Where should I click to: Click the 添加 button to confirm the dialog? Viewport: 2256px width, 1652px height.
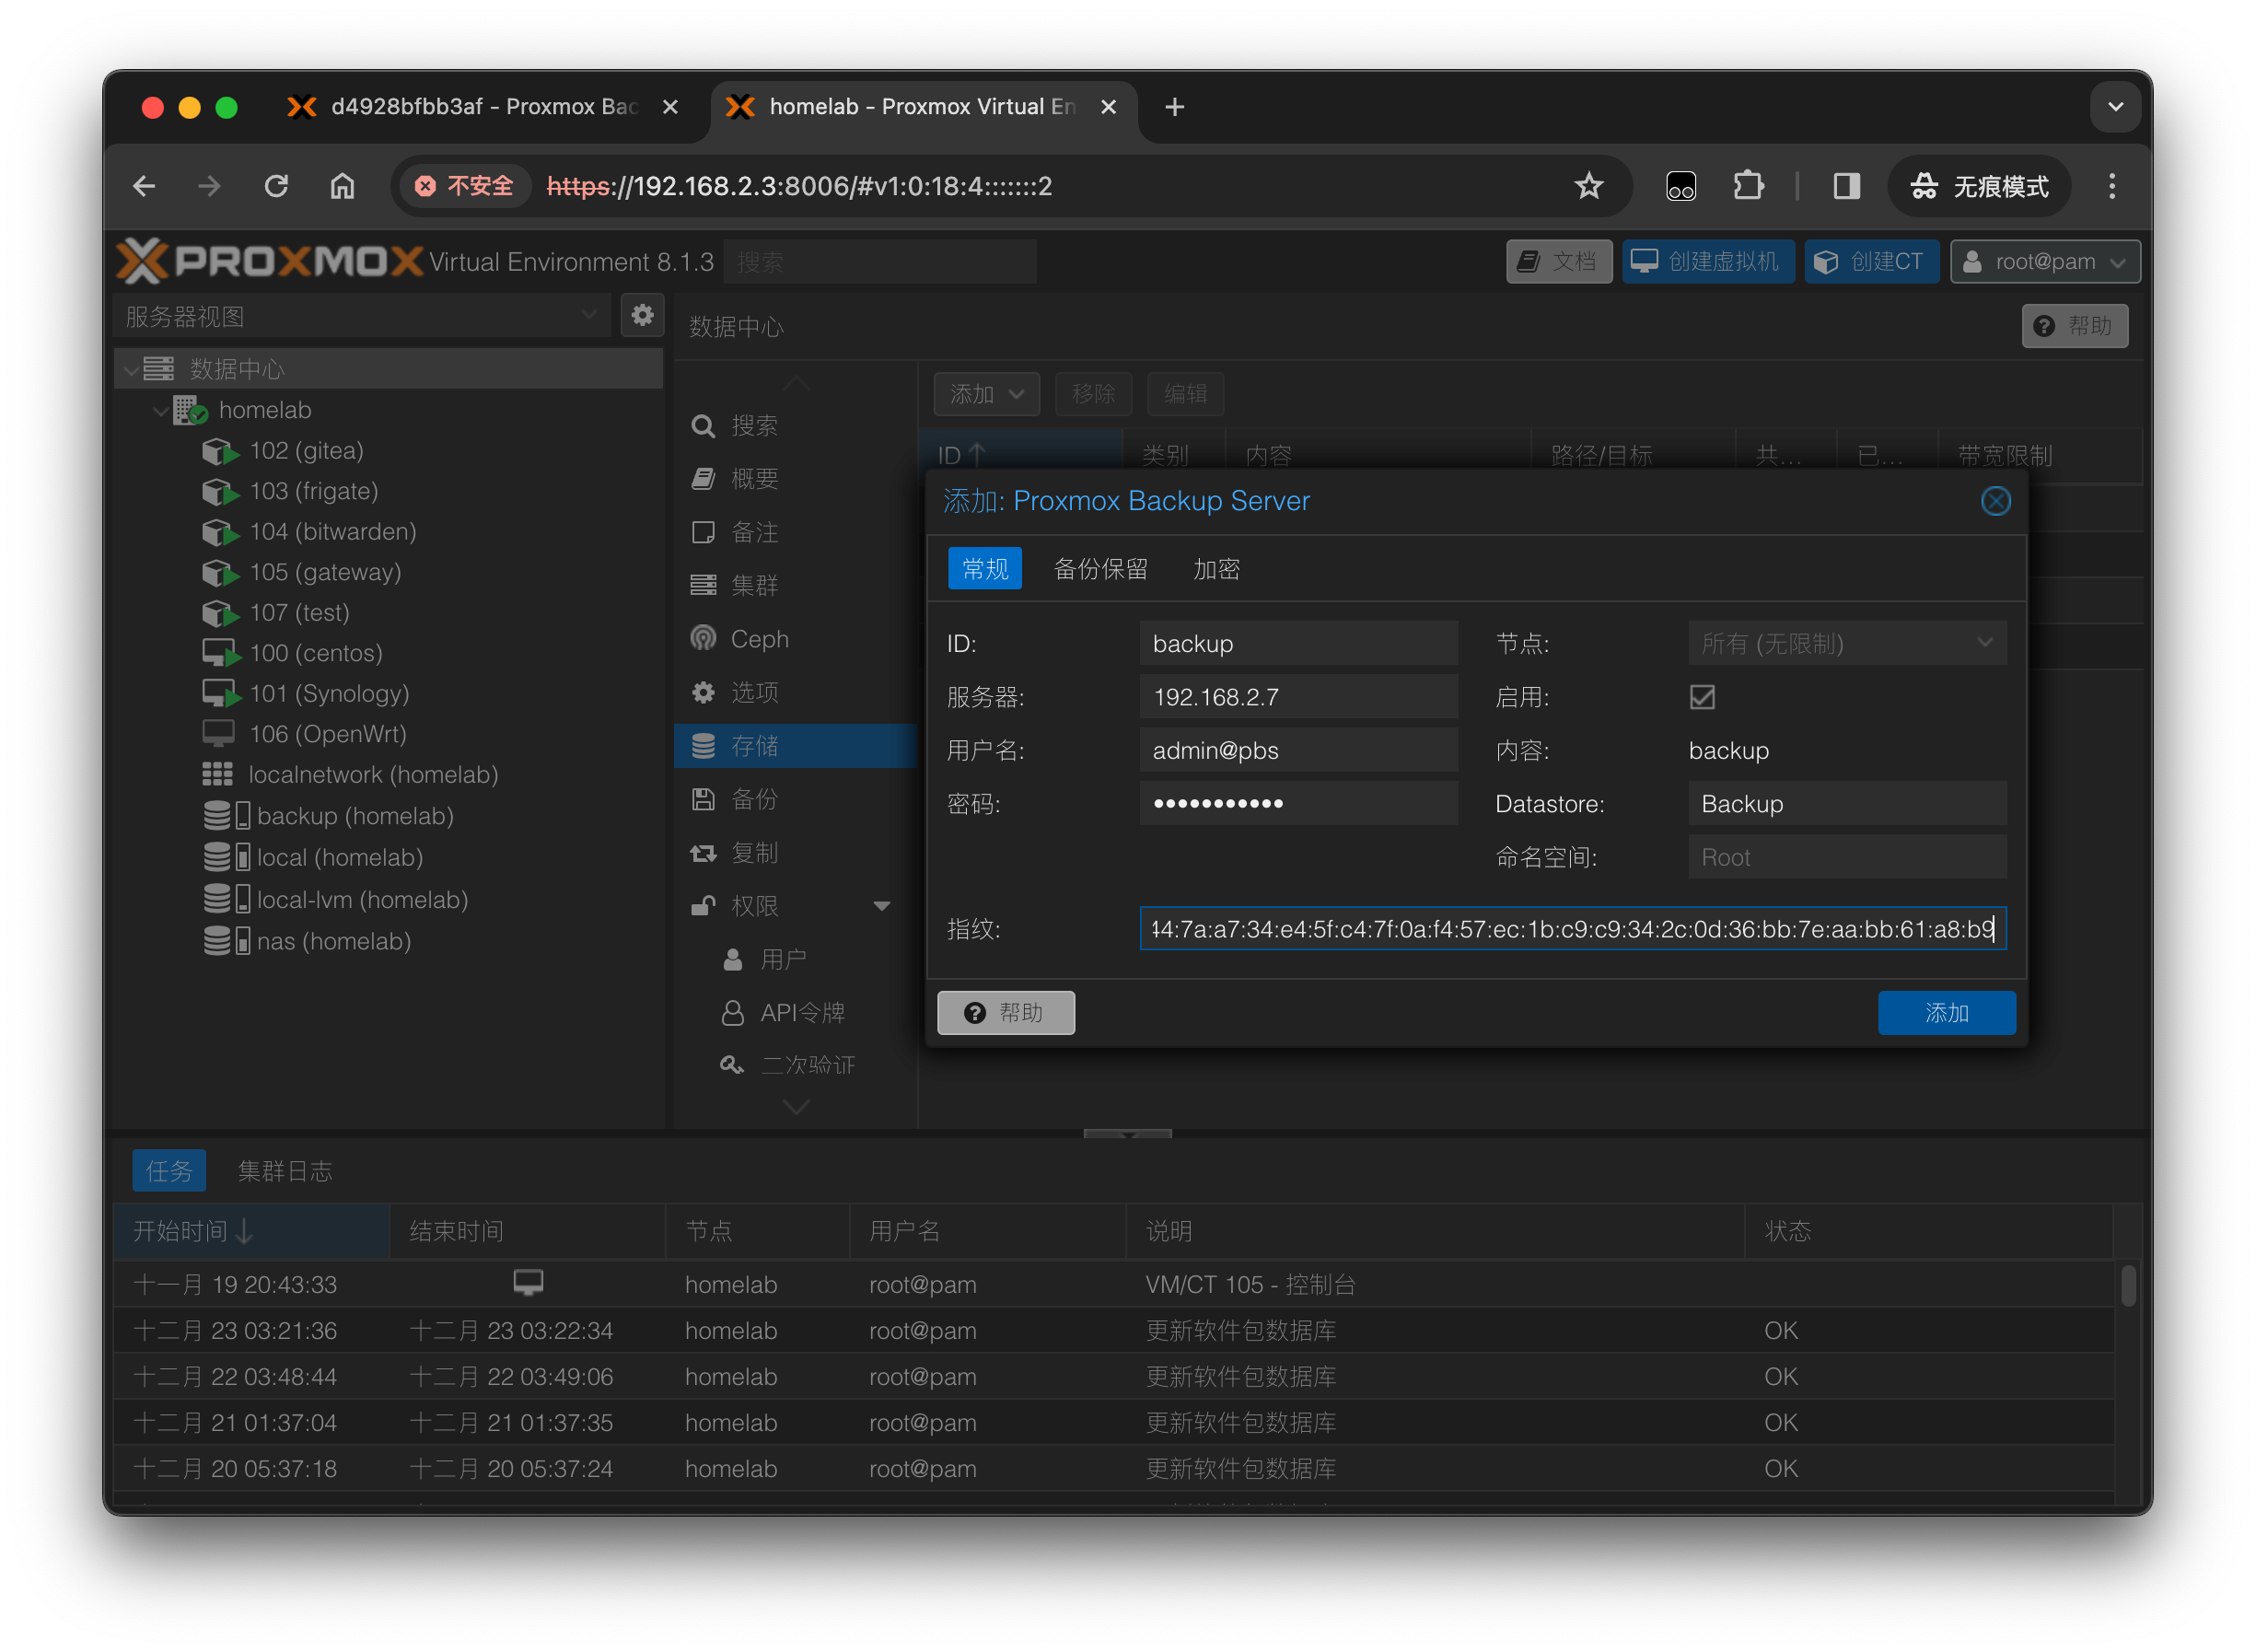tap(1946, 1012)
